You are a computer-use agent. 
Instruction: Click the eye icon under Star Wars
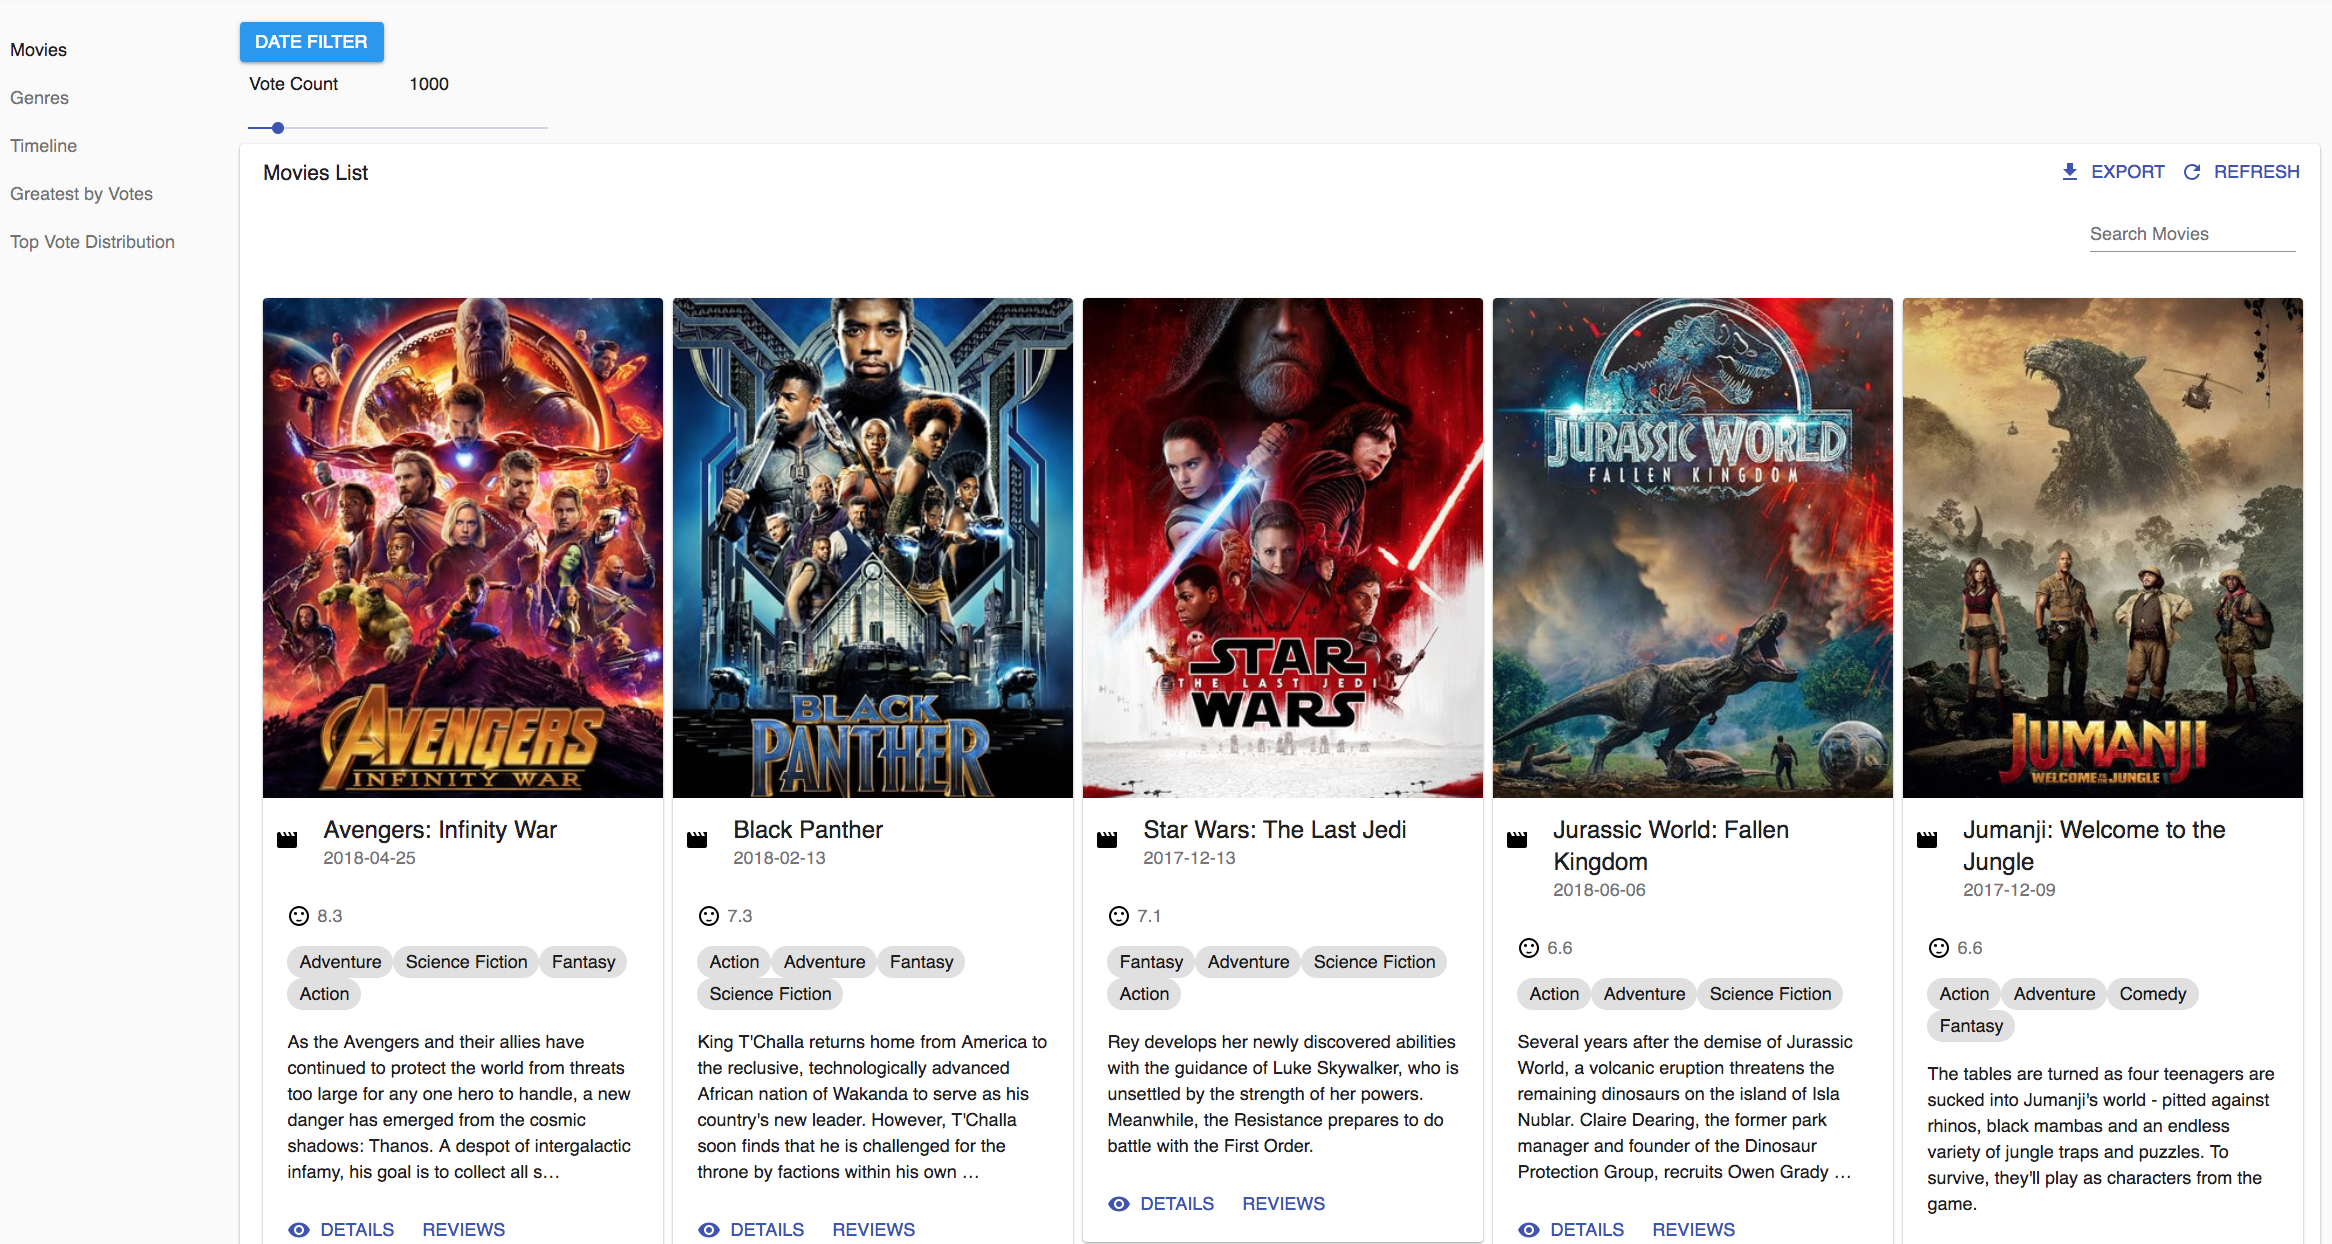click(1119, 1204)
